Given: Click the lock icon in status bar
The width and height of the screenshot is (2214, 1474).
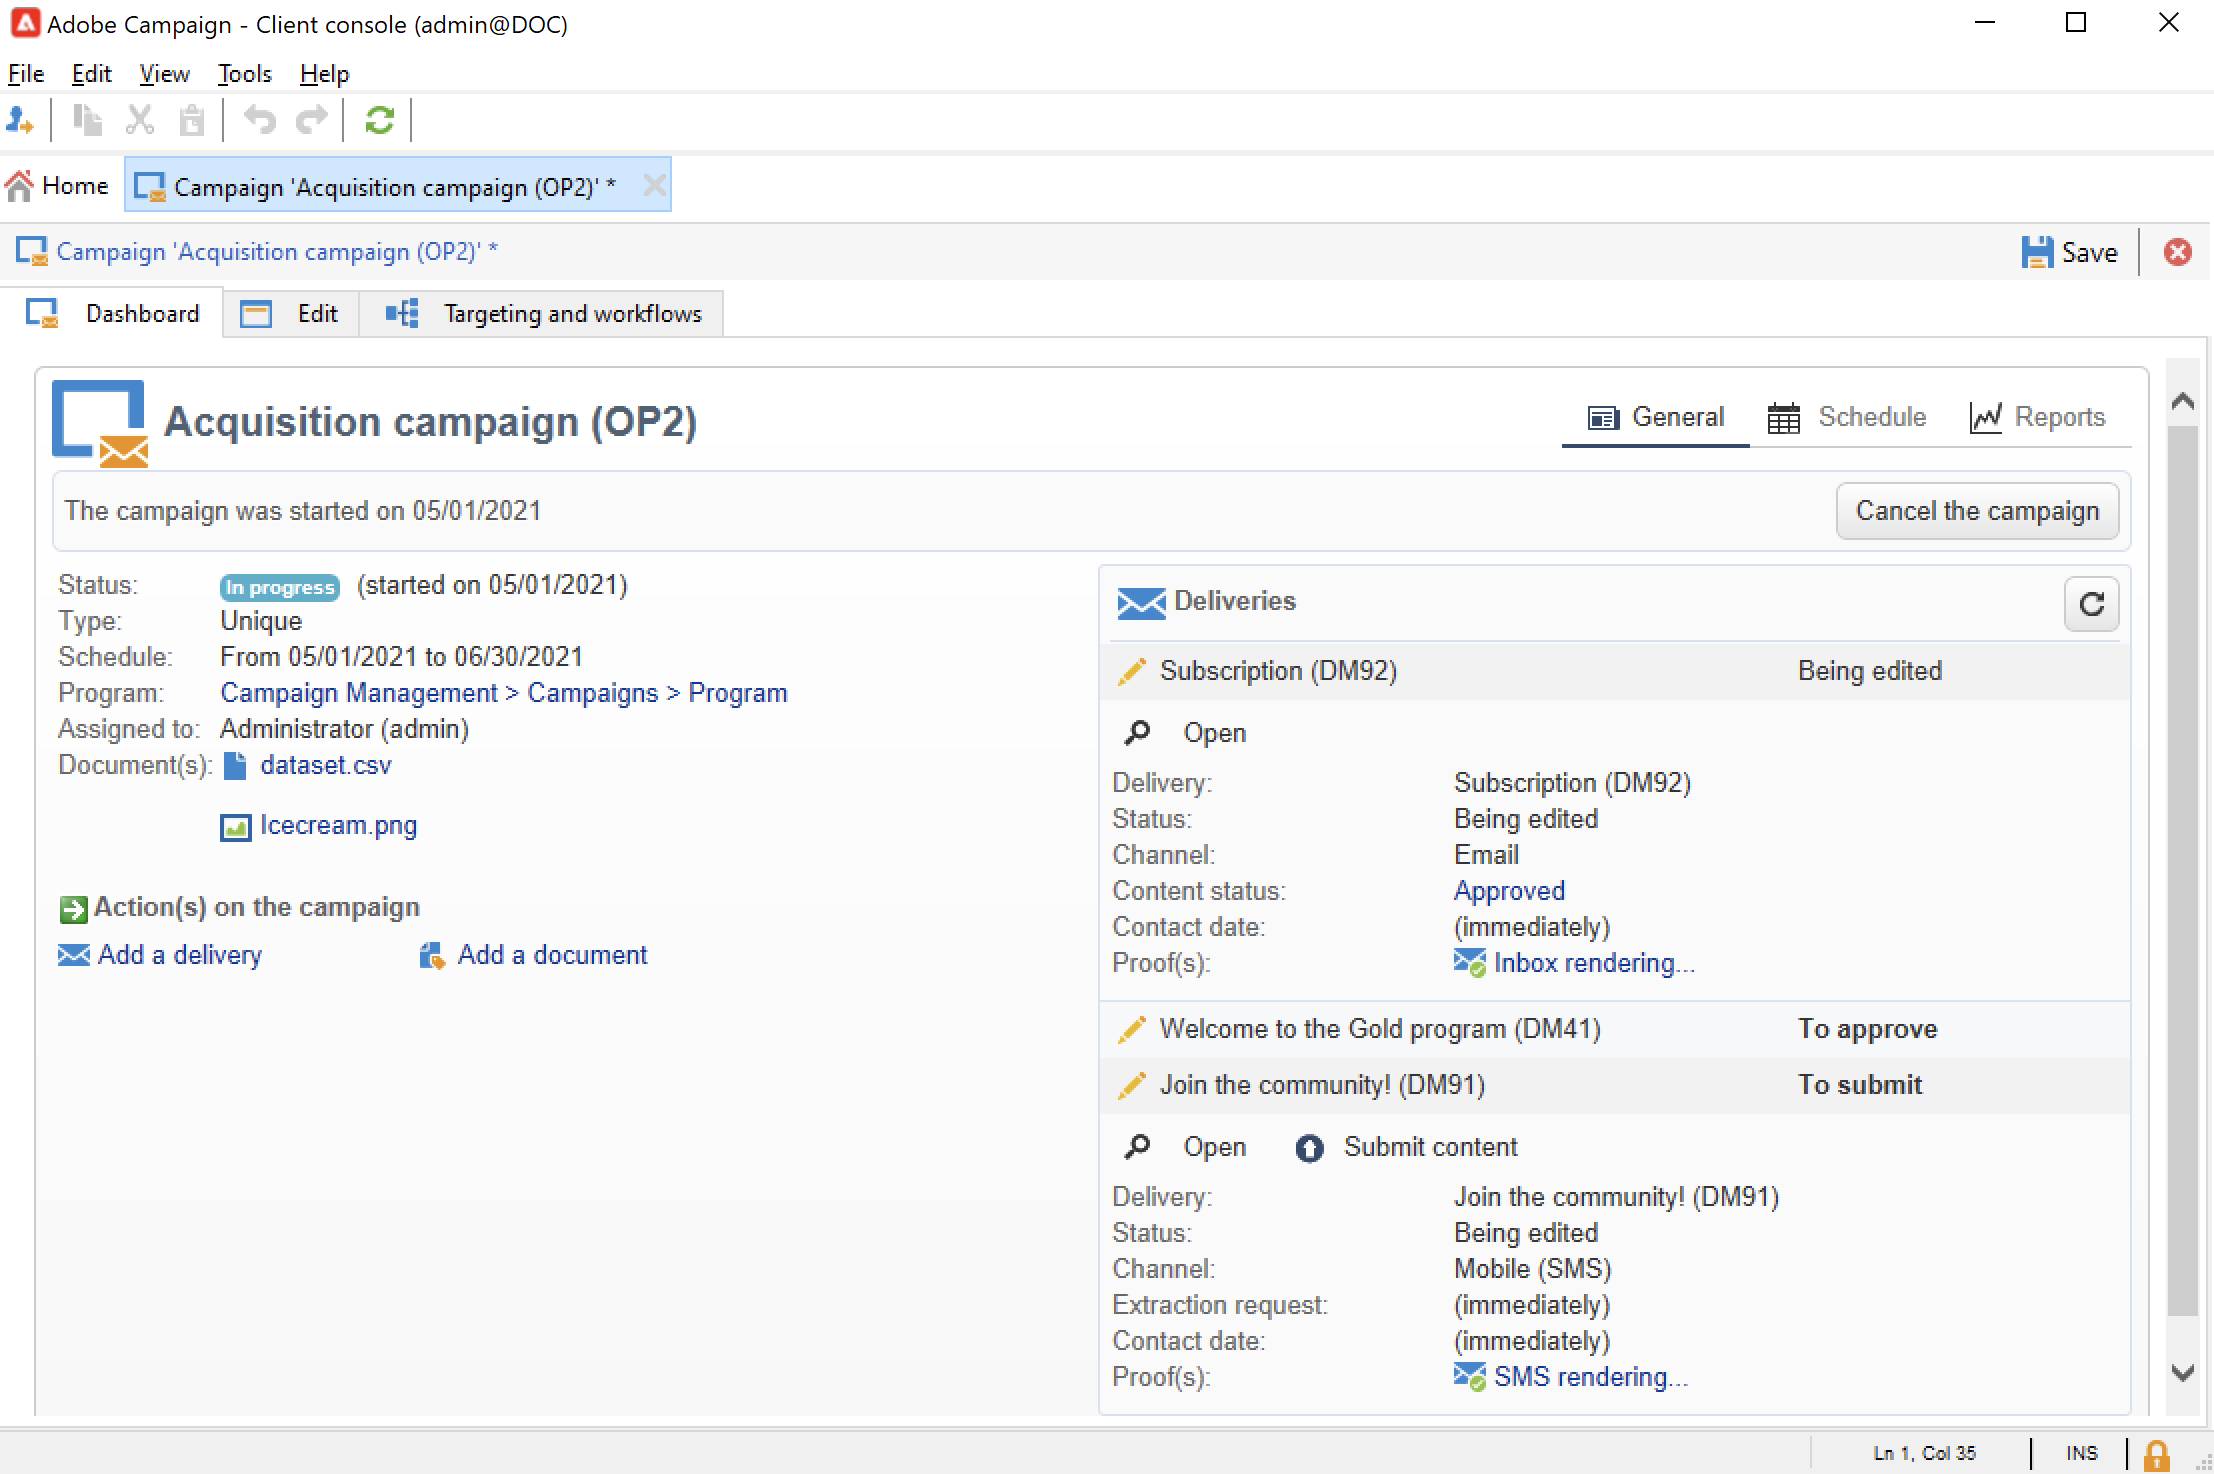Looking at the screenshot, I should click(2156, 1454).
